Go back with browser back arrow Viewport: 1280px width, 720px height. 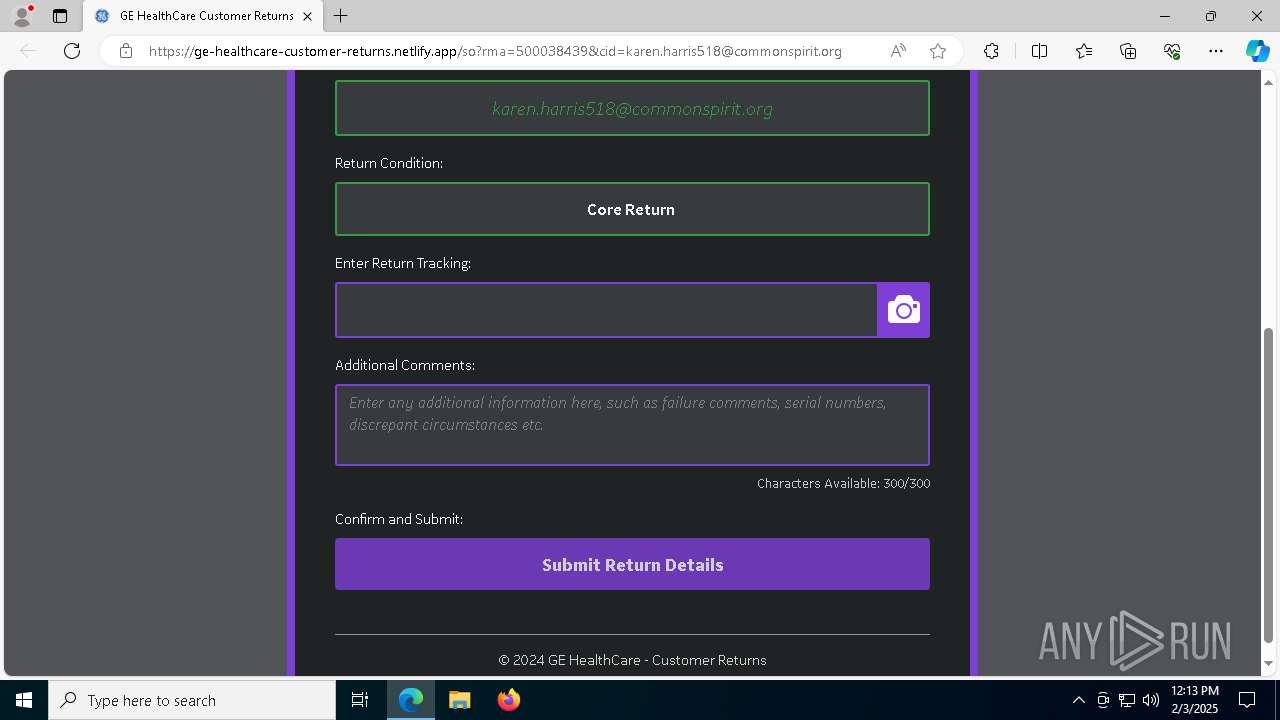28,51
